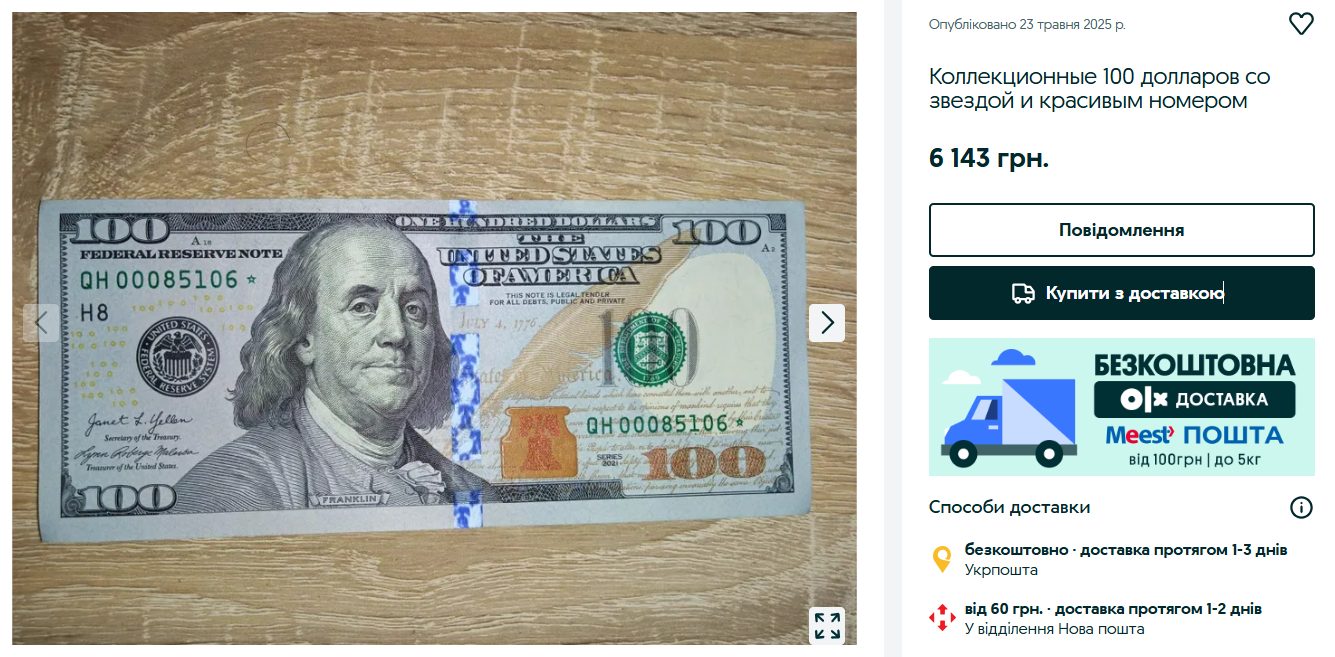Add listing to favorites with heart icon
Image resolution: width=1335 pixels, height=657 pixels.
[1300, 24]
